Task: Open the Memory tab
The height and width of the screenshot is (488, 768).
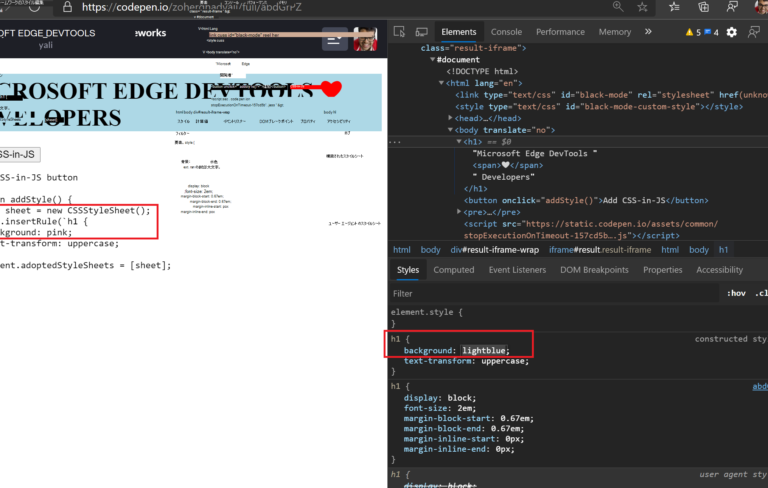Action: pos(614,32)
